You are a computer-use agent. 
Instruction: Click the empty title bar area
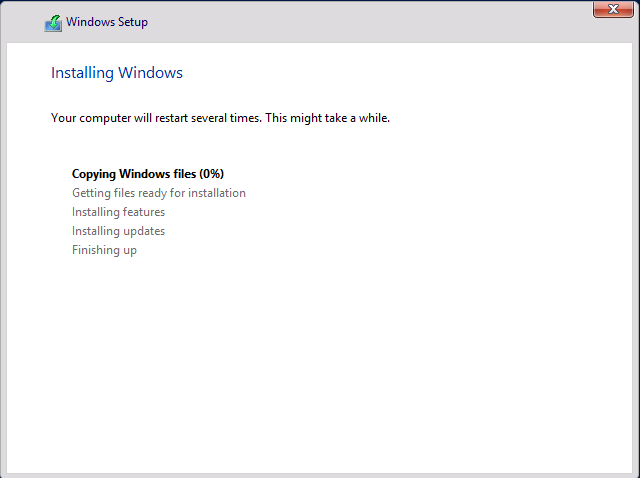[x=380, y=22]
